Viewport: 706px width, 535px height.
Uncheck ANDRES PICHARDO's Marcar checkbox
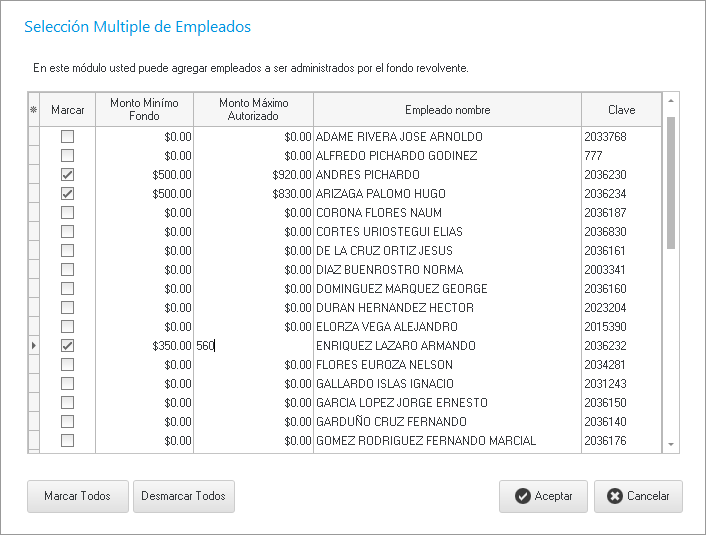(x=68, y=175)
